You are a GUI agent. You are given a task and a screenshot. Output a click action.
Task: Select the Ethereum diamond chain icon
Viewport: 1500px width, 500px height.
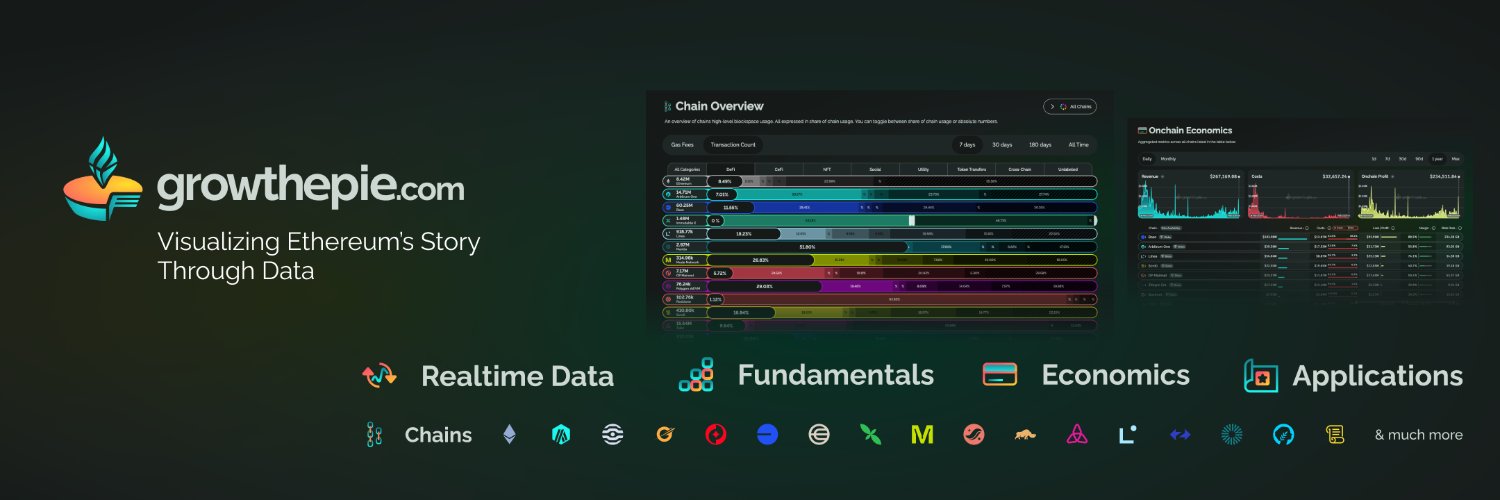pyautogui.click(x=510, y=434)
